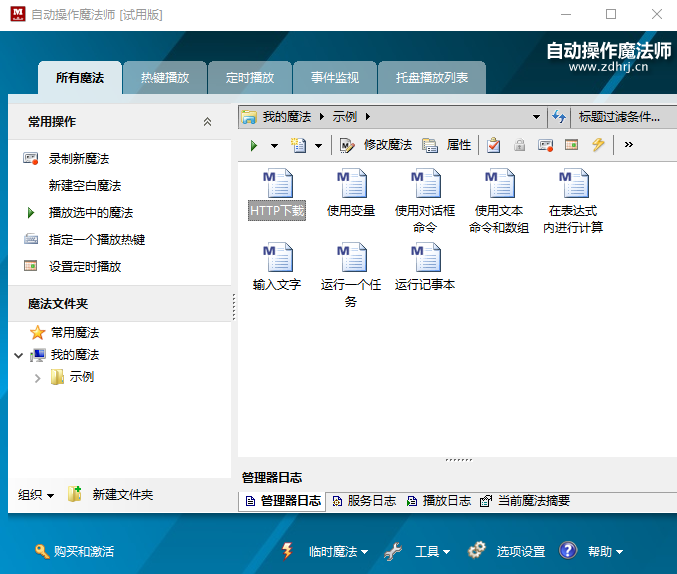
Task: Click the 属性 properties toolbar button
Action: 447,145
